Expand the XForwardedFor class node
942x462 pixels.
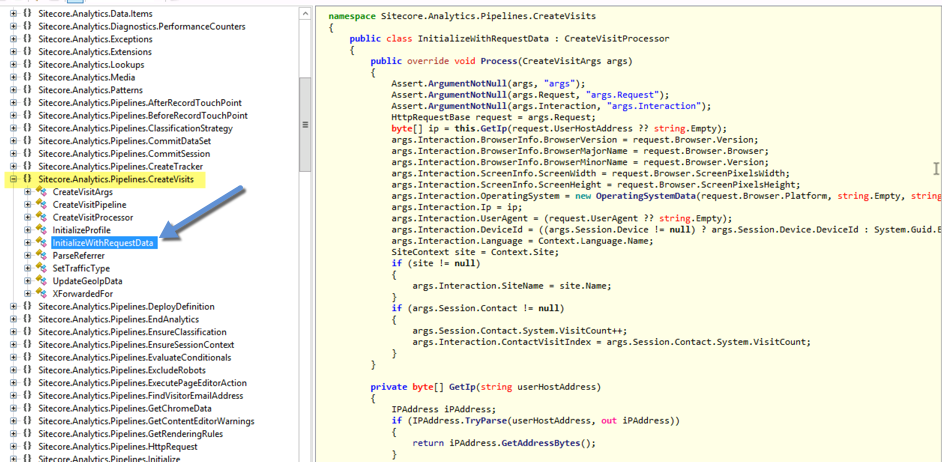click(28, 294)
